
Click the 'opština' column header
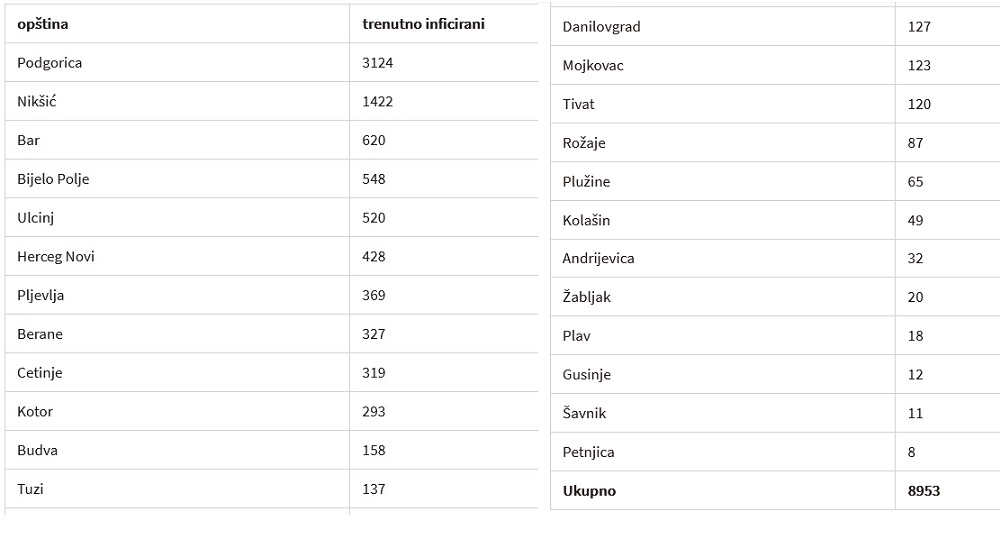[177, 24]
